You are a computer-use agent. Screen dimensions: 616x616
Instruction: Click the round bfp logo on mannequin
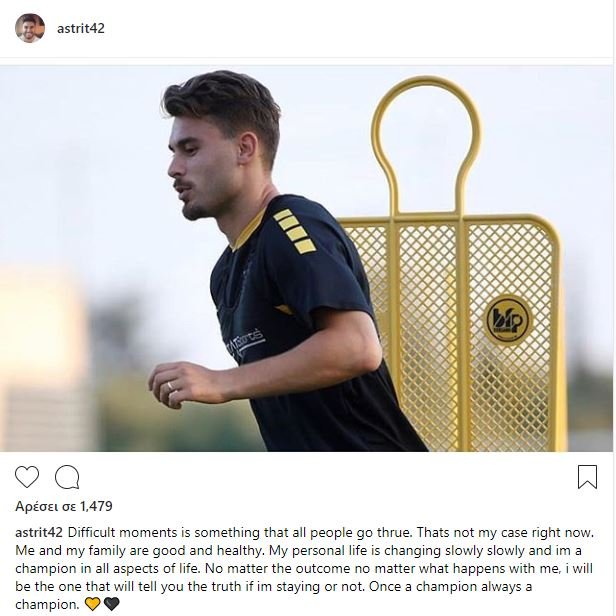click(x=507, y=320)
